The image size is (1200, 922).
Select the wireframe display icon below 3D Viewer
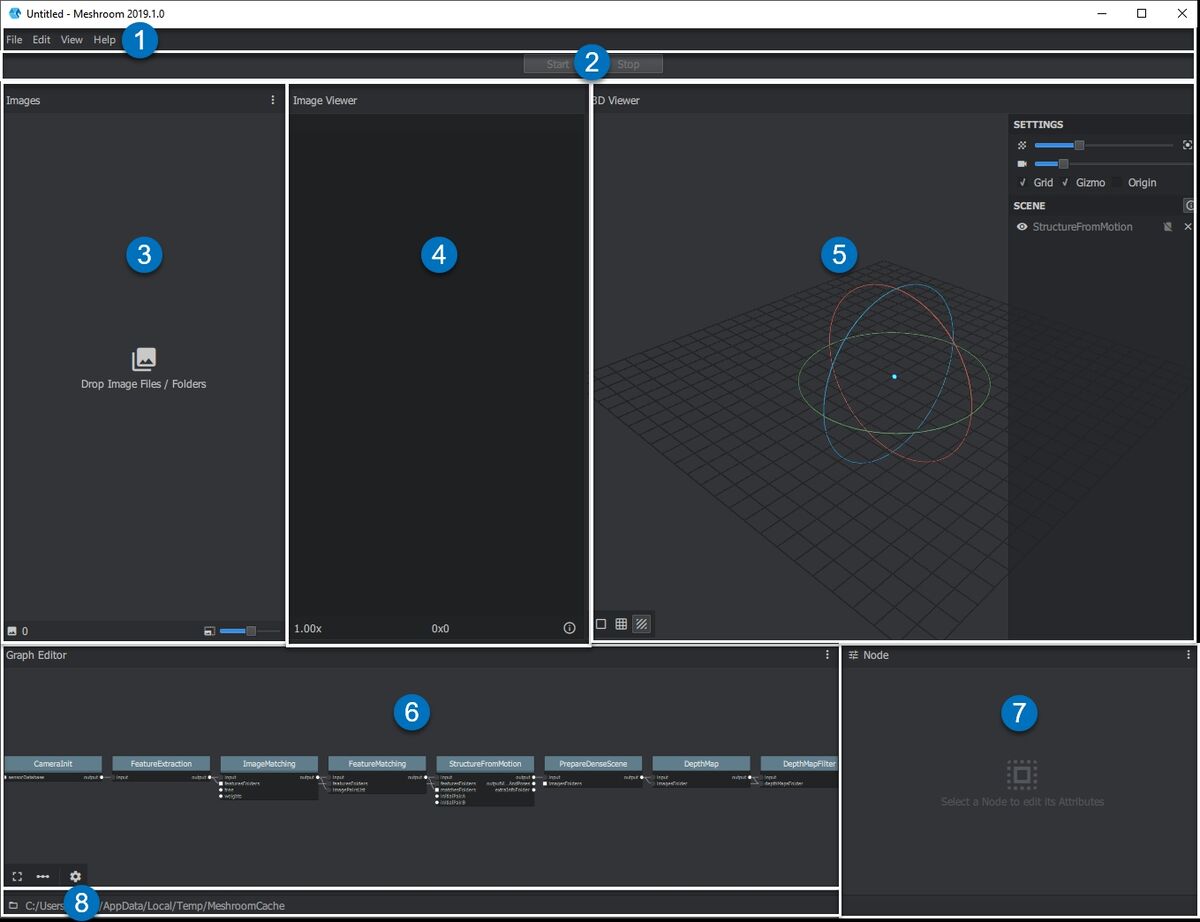[641, 623]
